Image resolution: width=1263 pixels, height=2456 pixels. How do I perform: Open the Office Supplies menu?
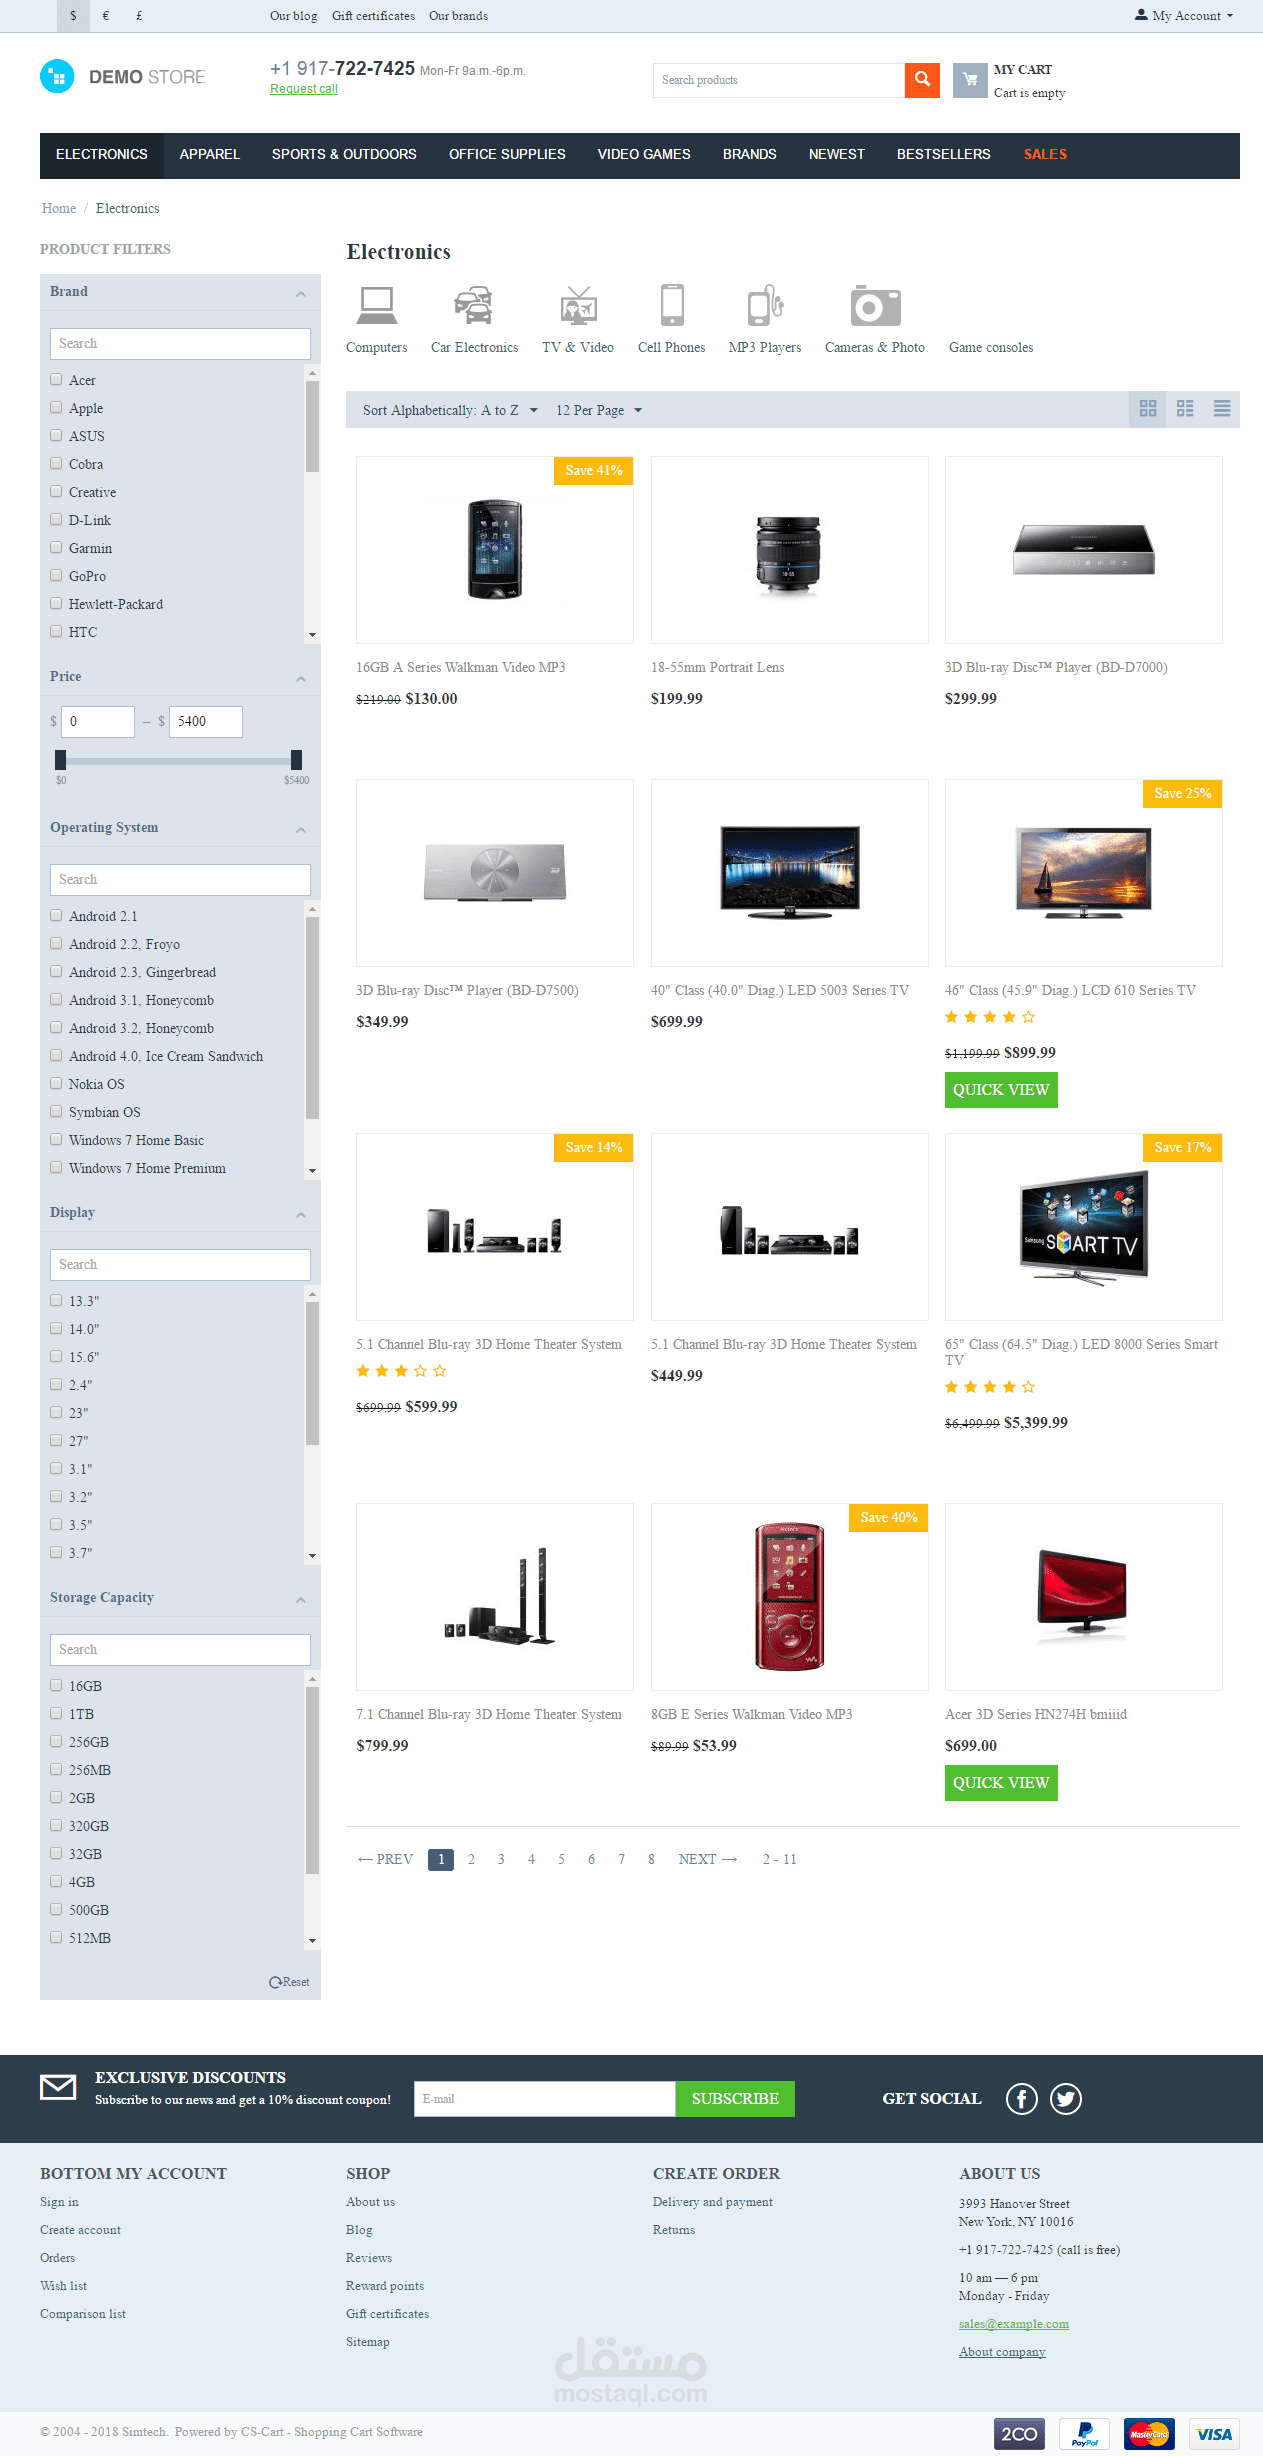click(507, 155)
